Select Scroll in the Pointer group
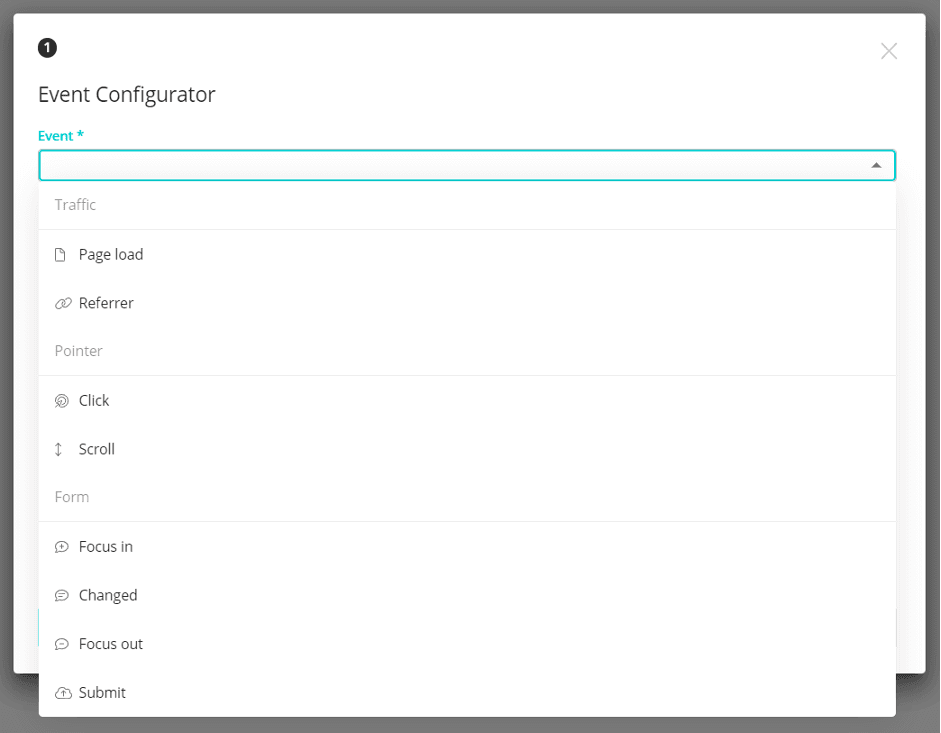This screenshot has height=733, width=941. pos(467,449)
